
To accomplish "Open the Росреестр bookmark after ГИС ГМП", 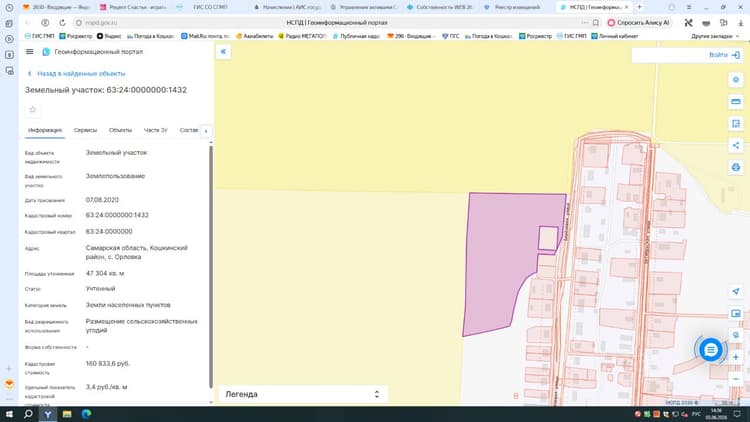I will [x=76, y=36].
